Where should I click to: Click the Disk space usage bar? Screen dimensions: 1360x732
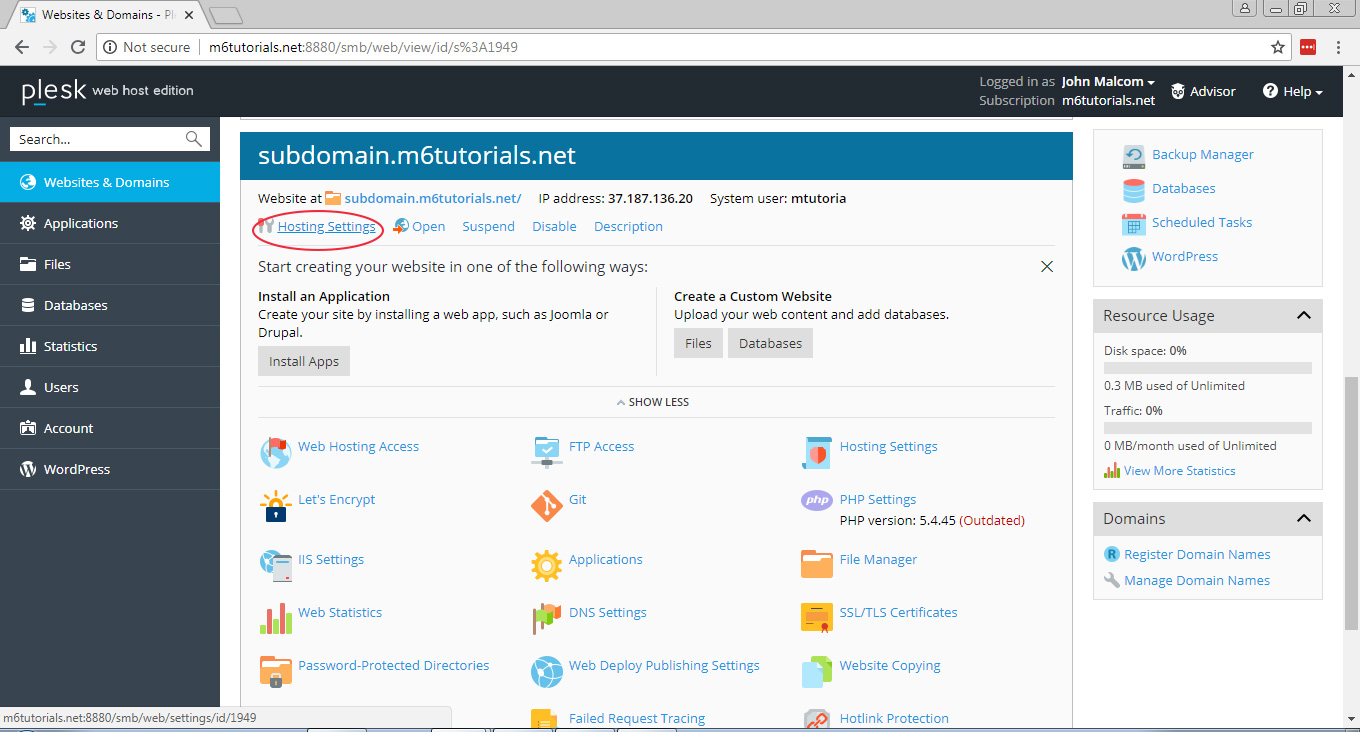[1208, 368]
